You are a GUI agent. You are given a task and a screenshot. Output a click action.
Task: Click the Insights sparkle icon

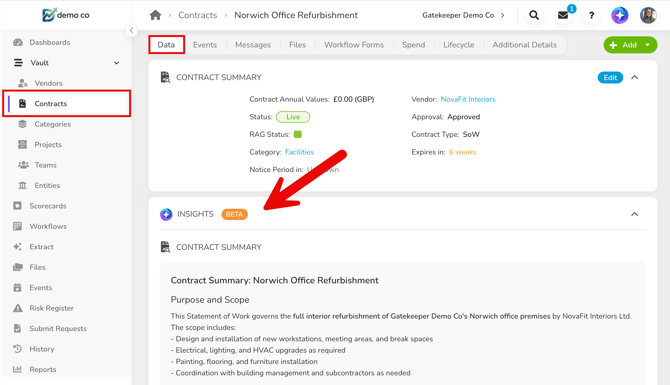[166, 214]
